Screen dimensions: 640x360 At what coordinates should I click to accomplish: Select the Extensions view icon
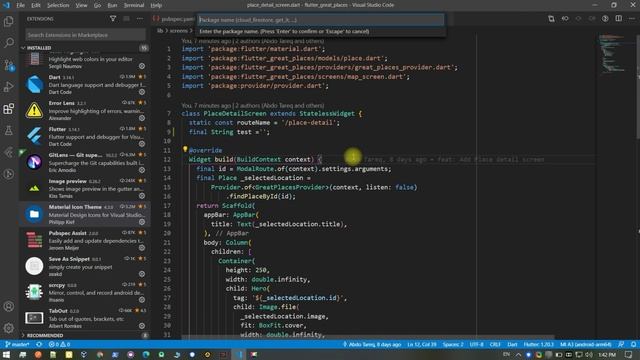tap(9, 109)
